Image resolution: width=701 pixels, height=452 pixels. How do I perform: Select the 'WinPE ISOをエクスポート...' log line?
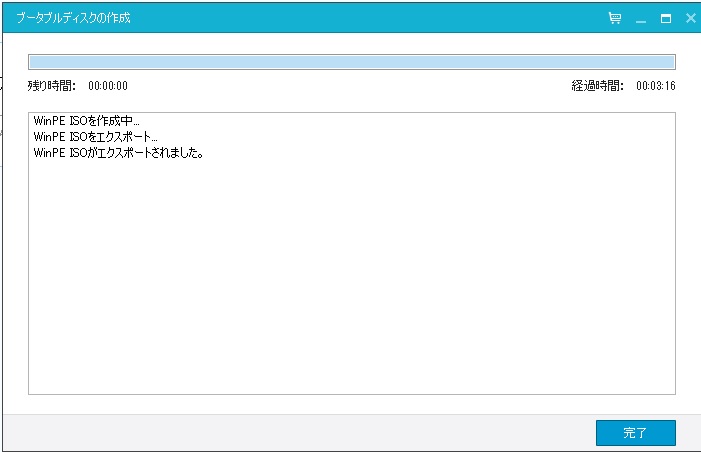click(95, 137)
